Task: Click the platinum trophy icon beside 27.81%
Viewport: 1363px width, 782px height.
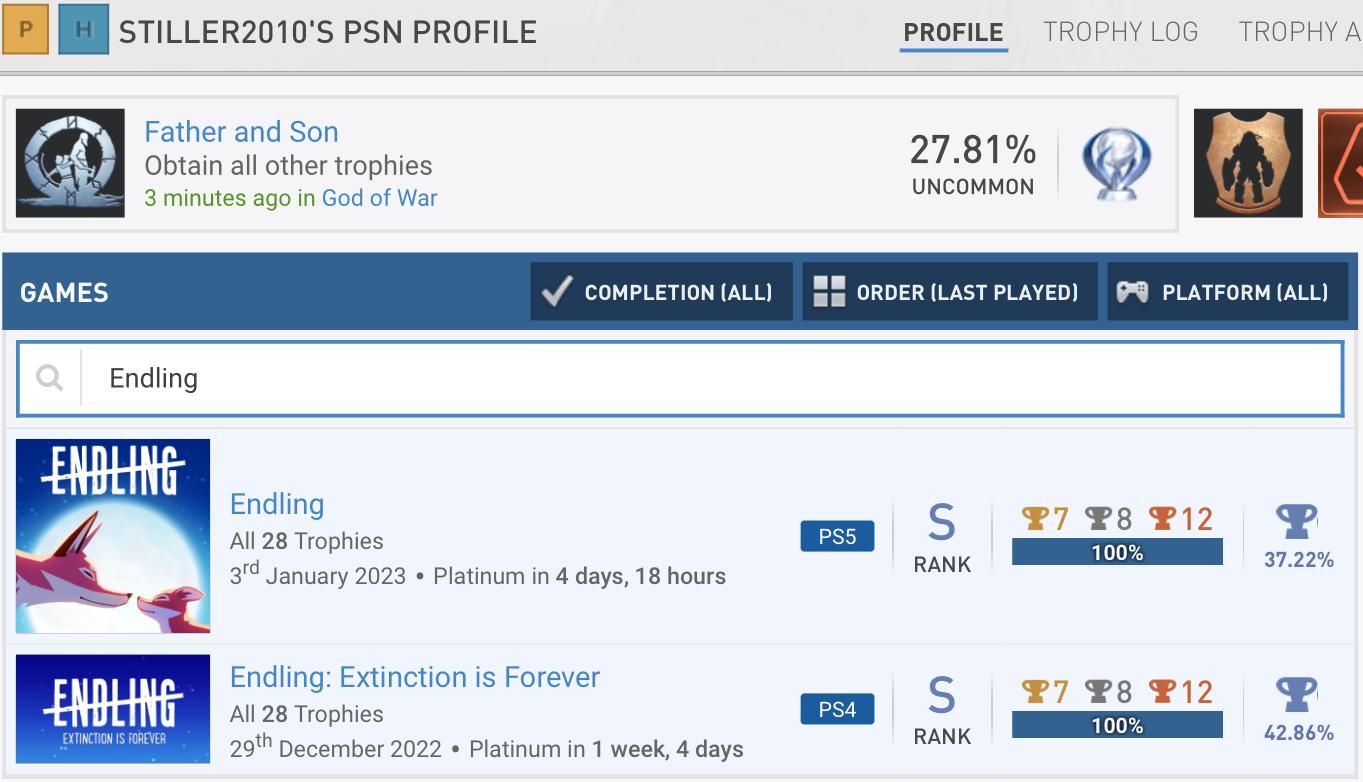Action: tap(1116, 164)
